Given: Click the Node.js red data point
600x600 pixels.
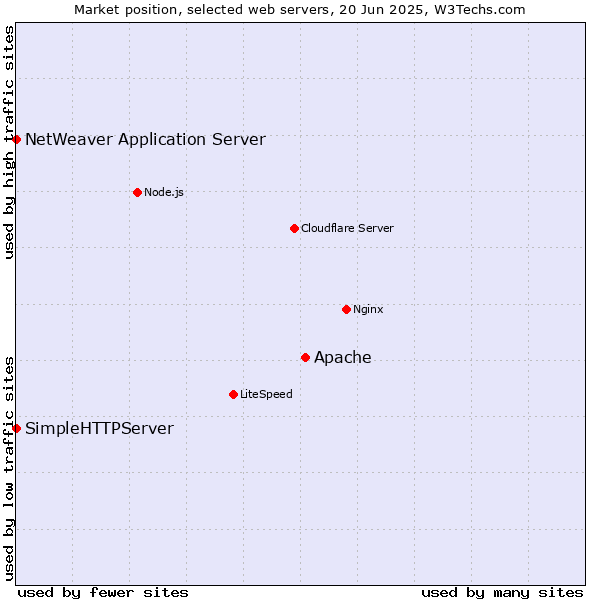Looking at the screenshot, I should click(x=137, y=192).
